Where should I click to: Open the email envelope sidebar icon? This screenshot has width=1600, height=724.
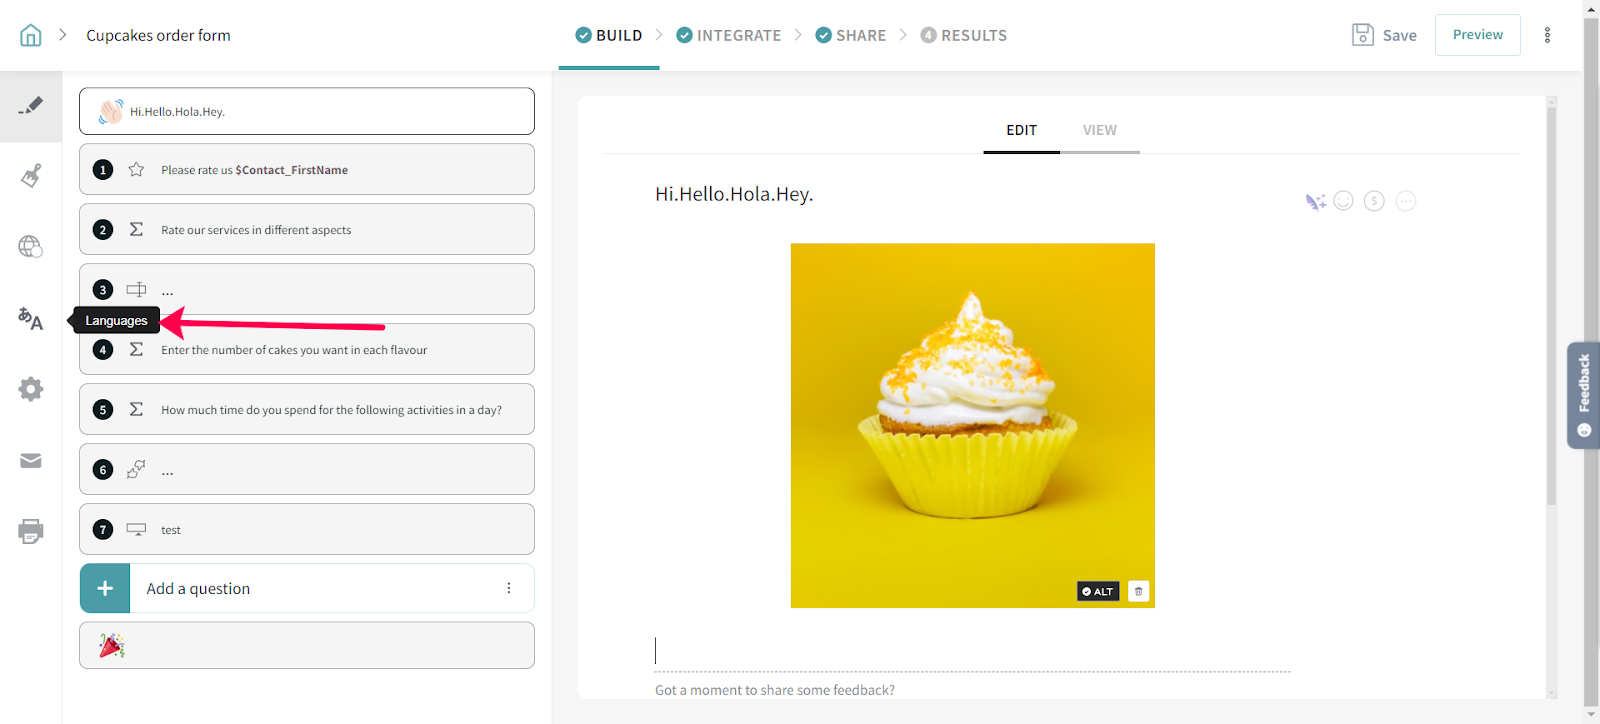click(31, 461)
